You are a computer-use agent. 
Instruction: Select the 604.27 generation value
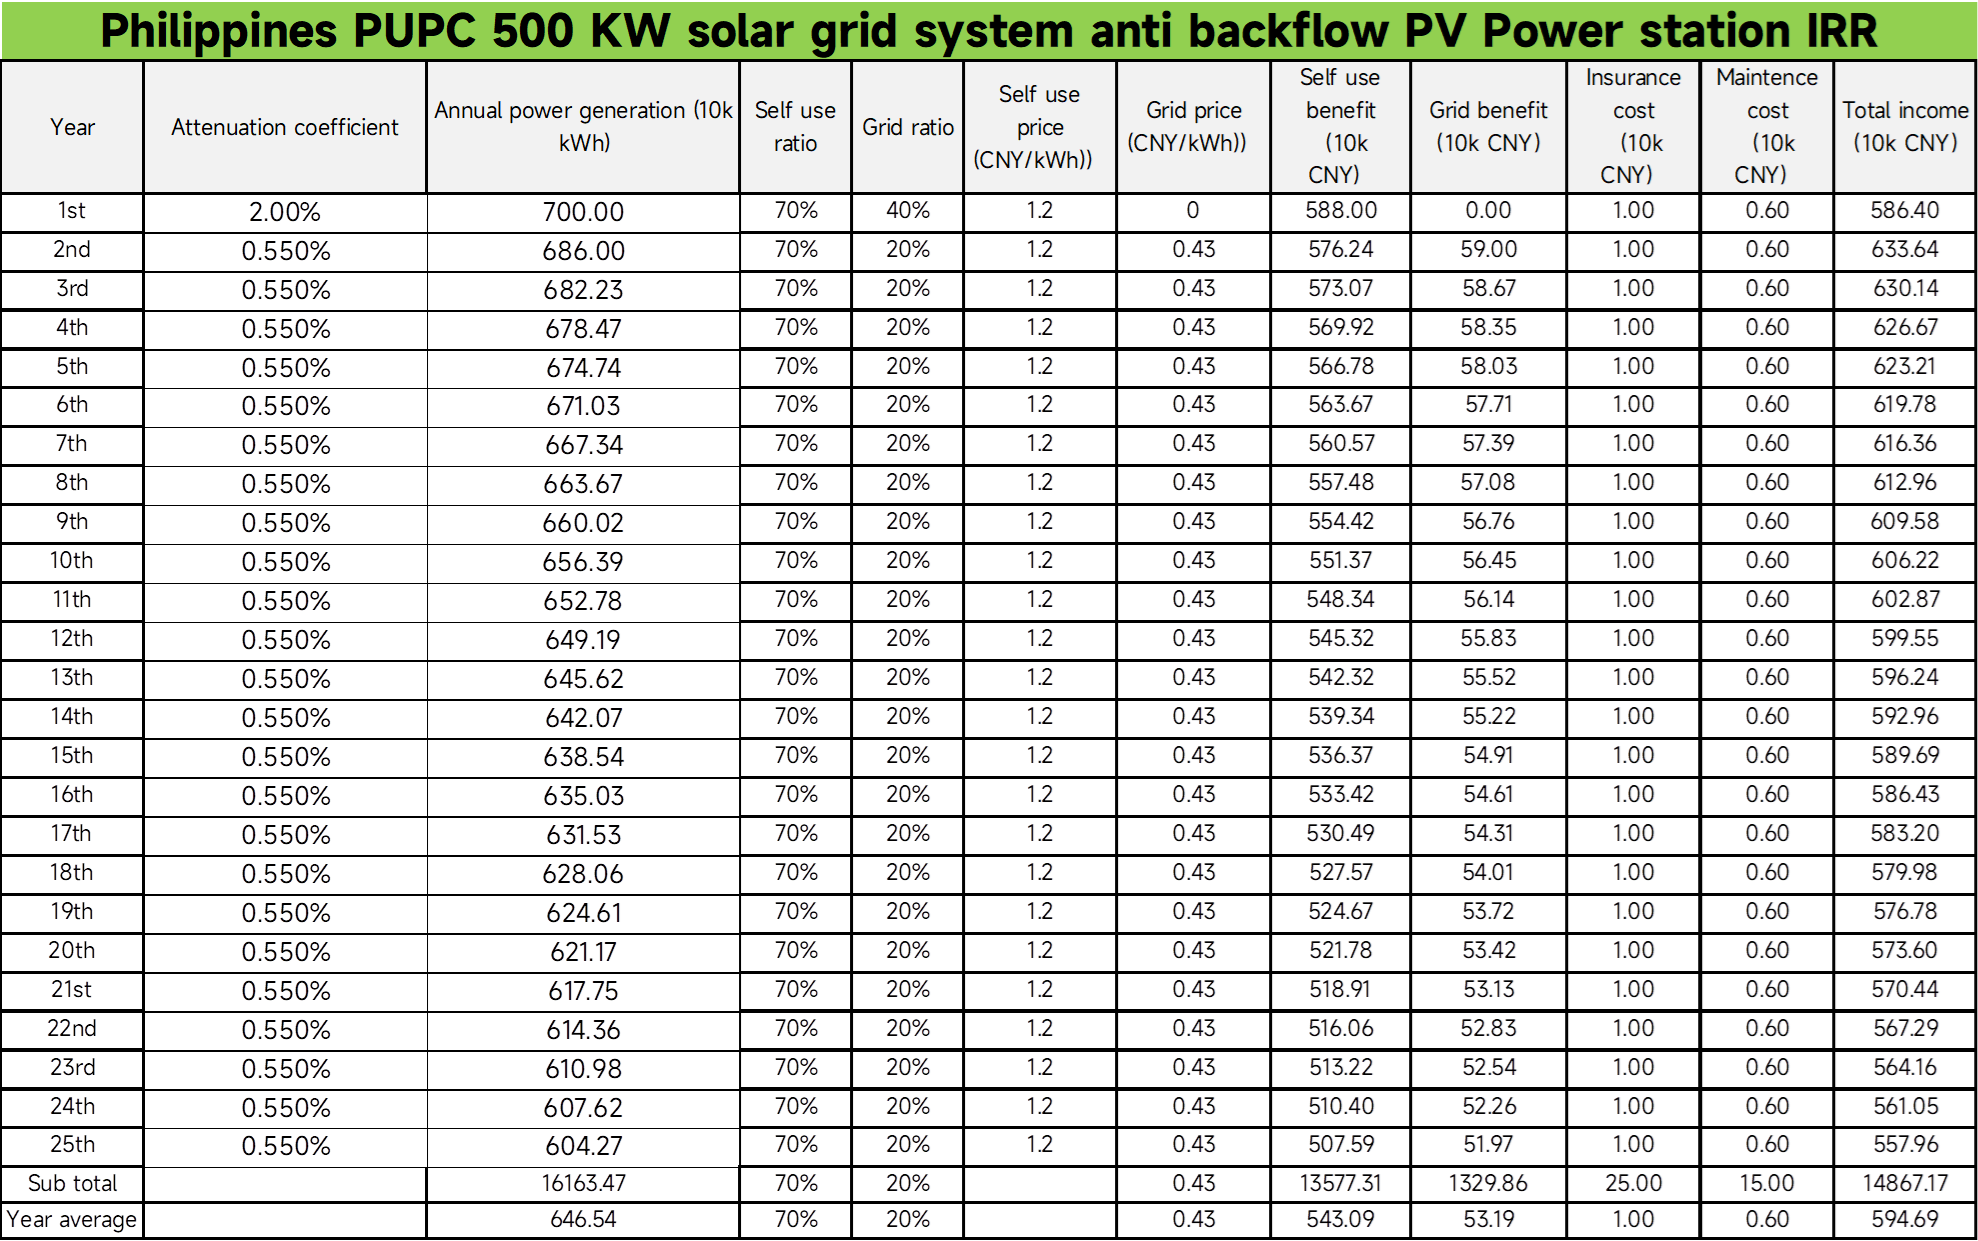[x=584, y=1147]
